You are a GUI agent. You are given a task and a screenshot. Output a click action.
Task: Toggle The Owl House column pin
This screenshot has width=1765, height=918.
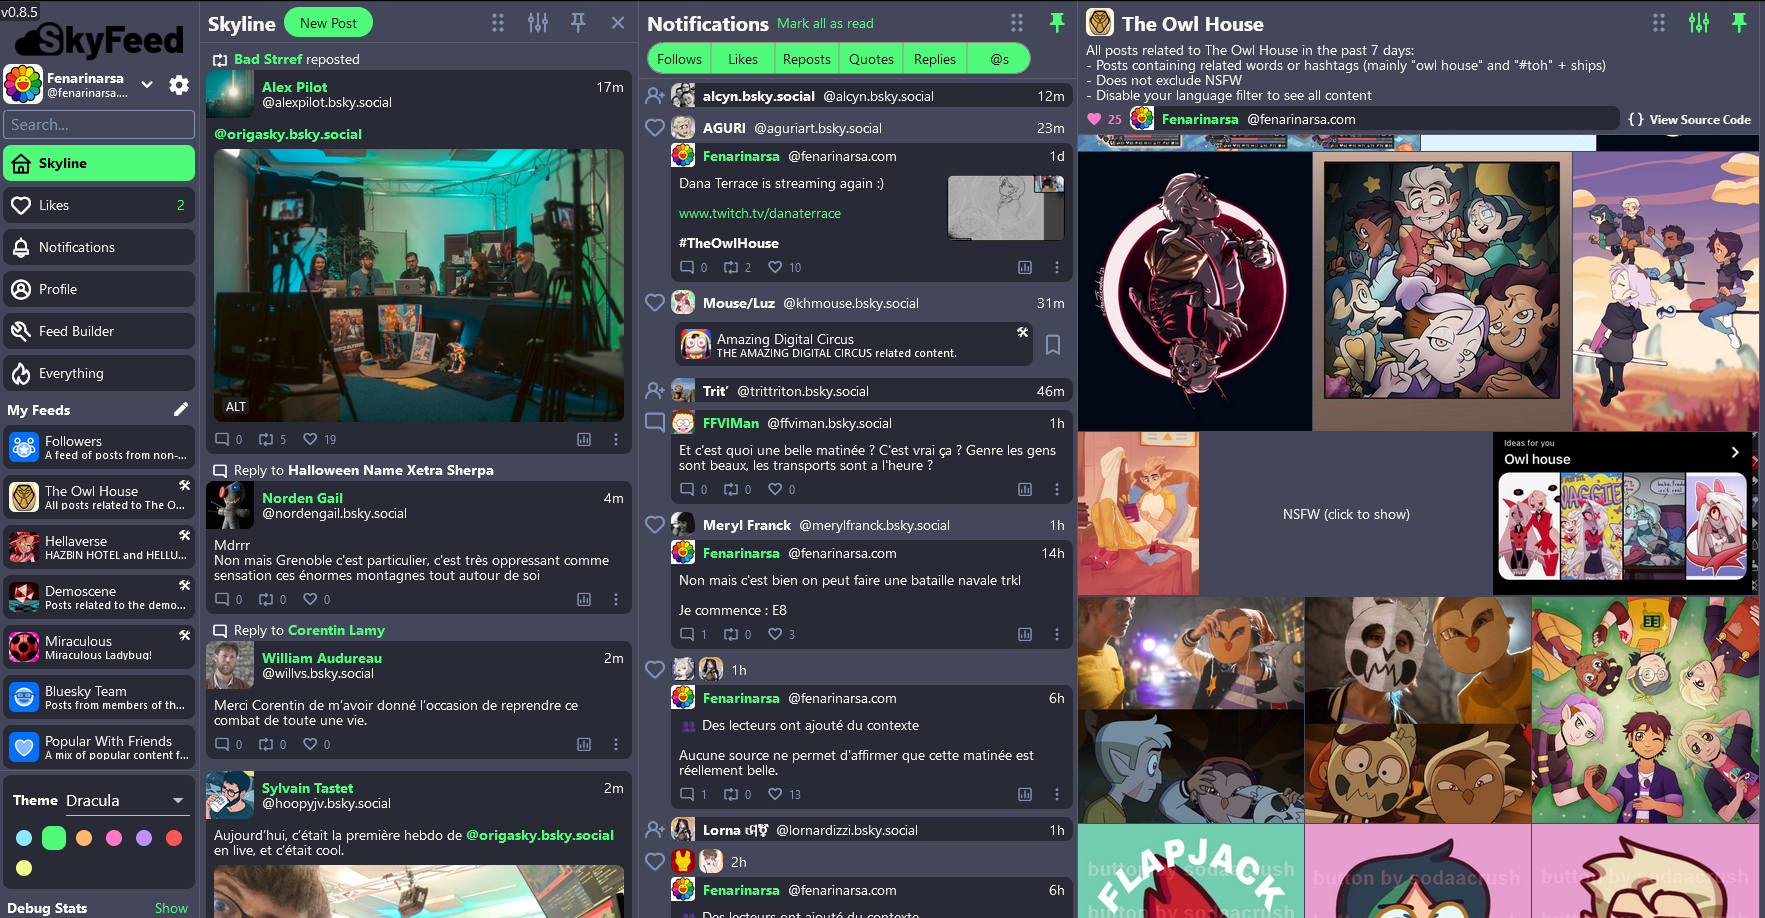(x=1739, y=22)
